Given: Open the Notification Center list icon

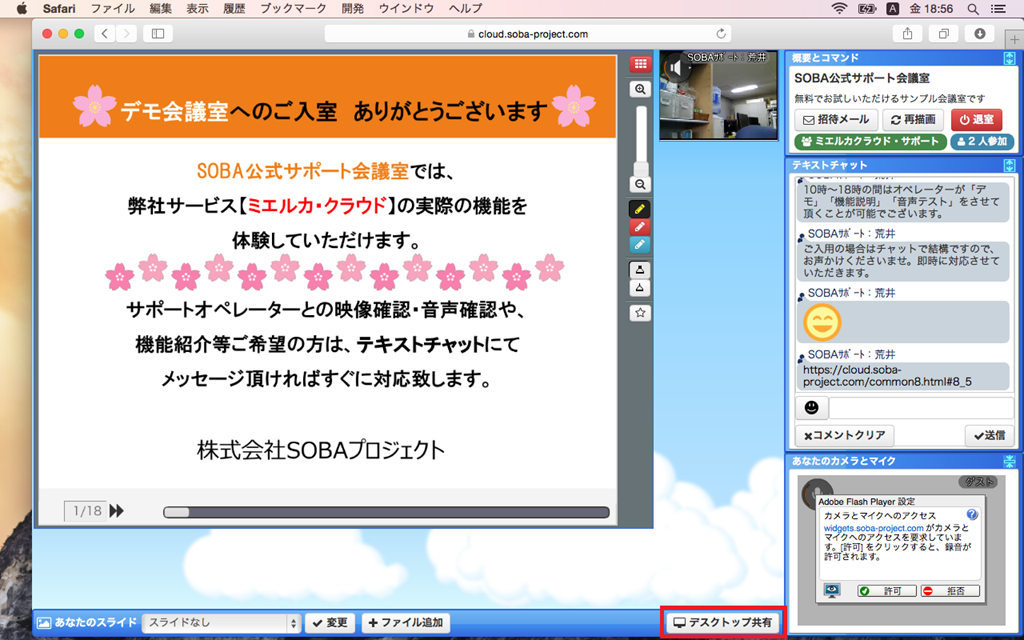Looking at the screenshot, I should (x=999, y=8).
